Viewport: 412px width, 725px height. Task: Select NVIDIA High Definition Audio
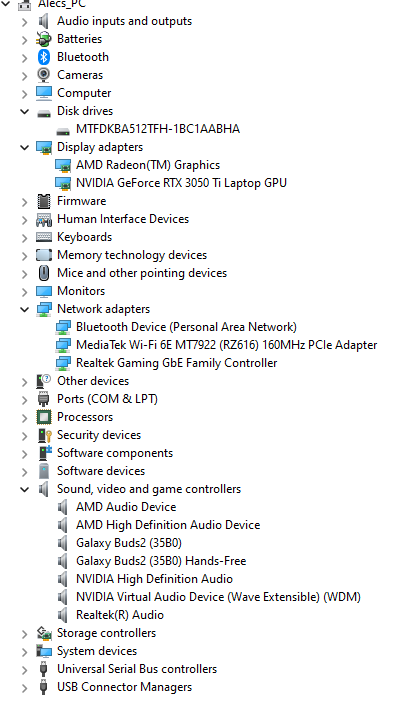tap(154, 579)
